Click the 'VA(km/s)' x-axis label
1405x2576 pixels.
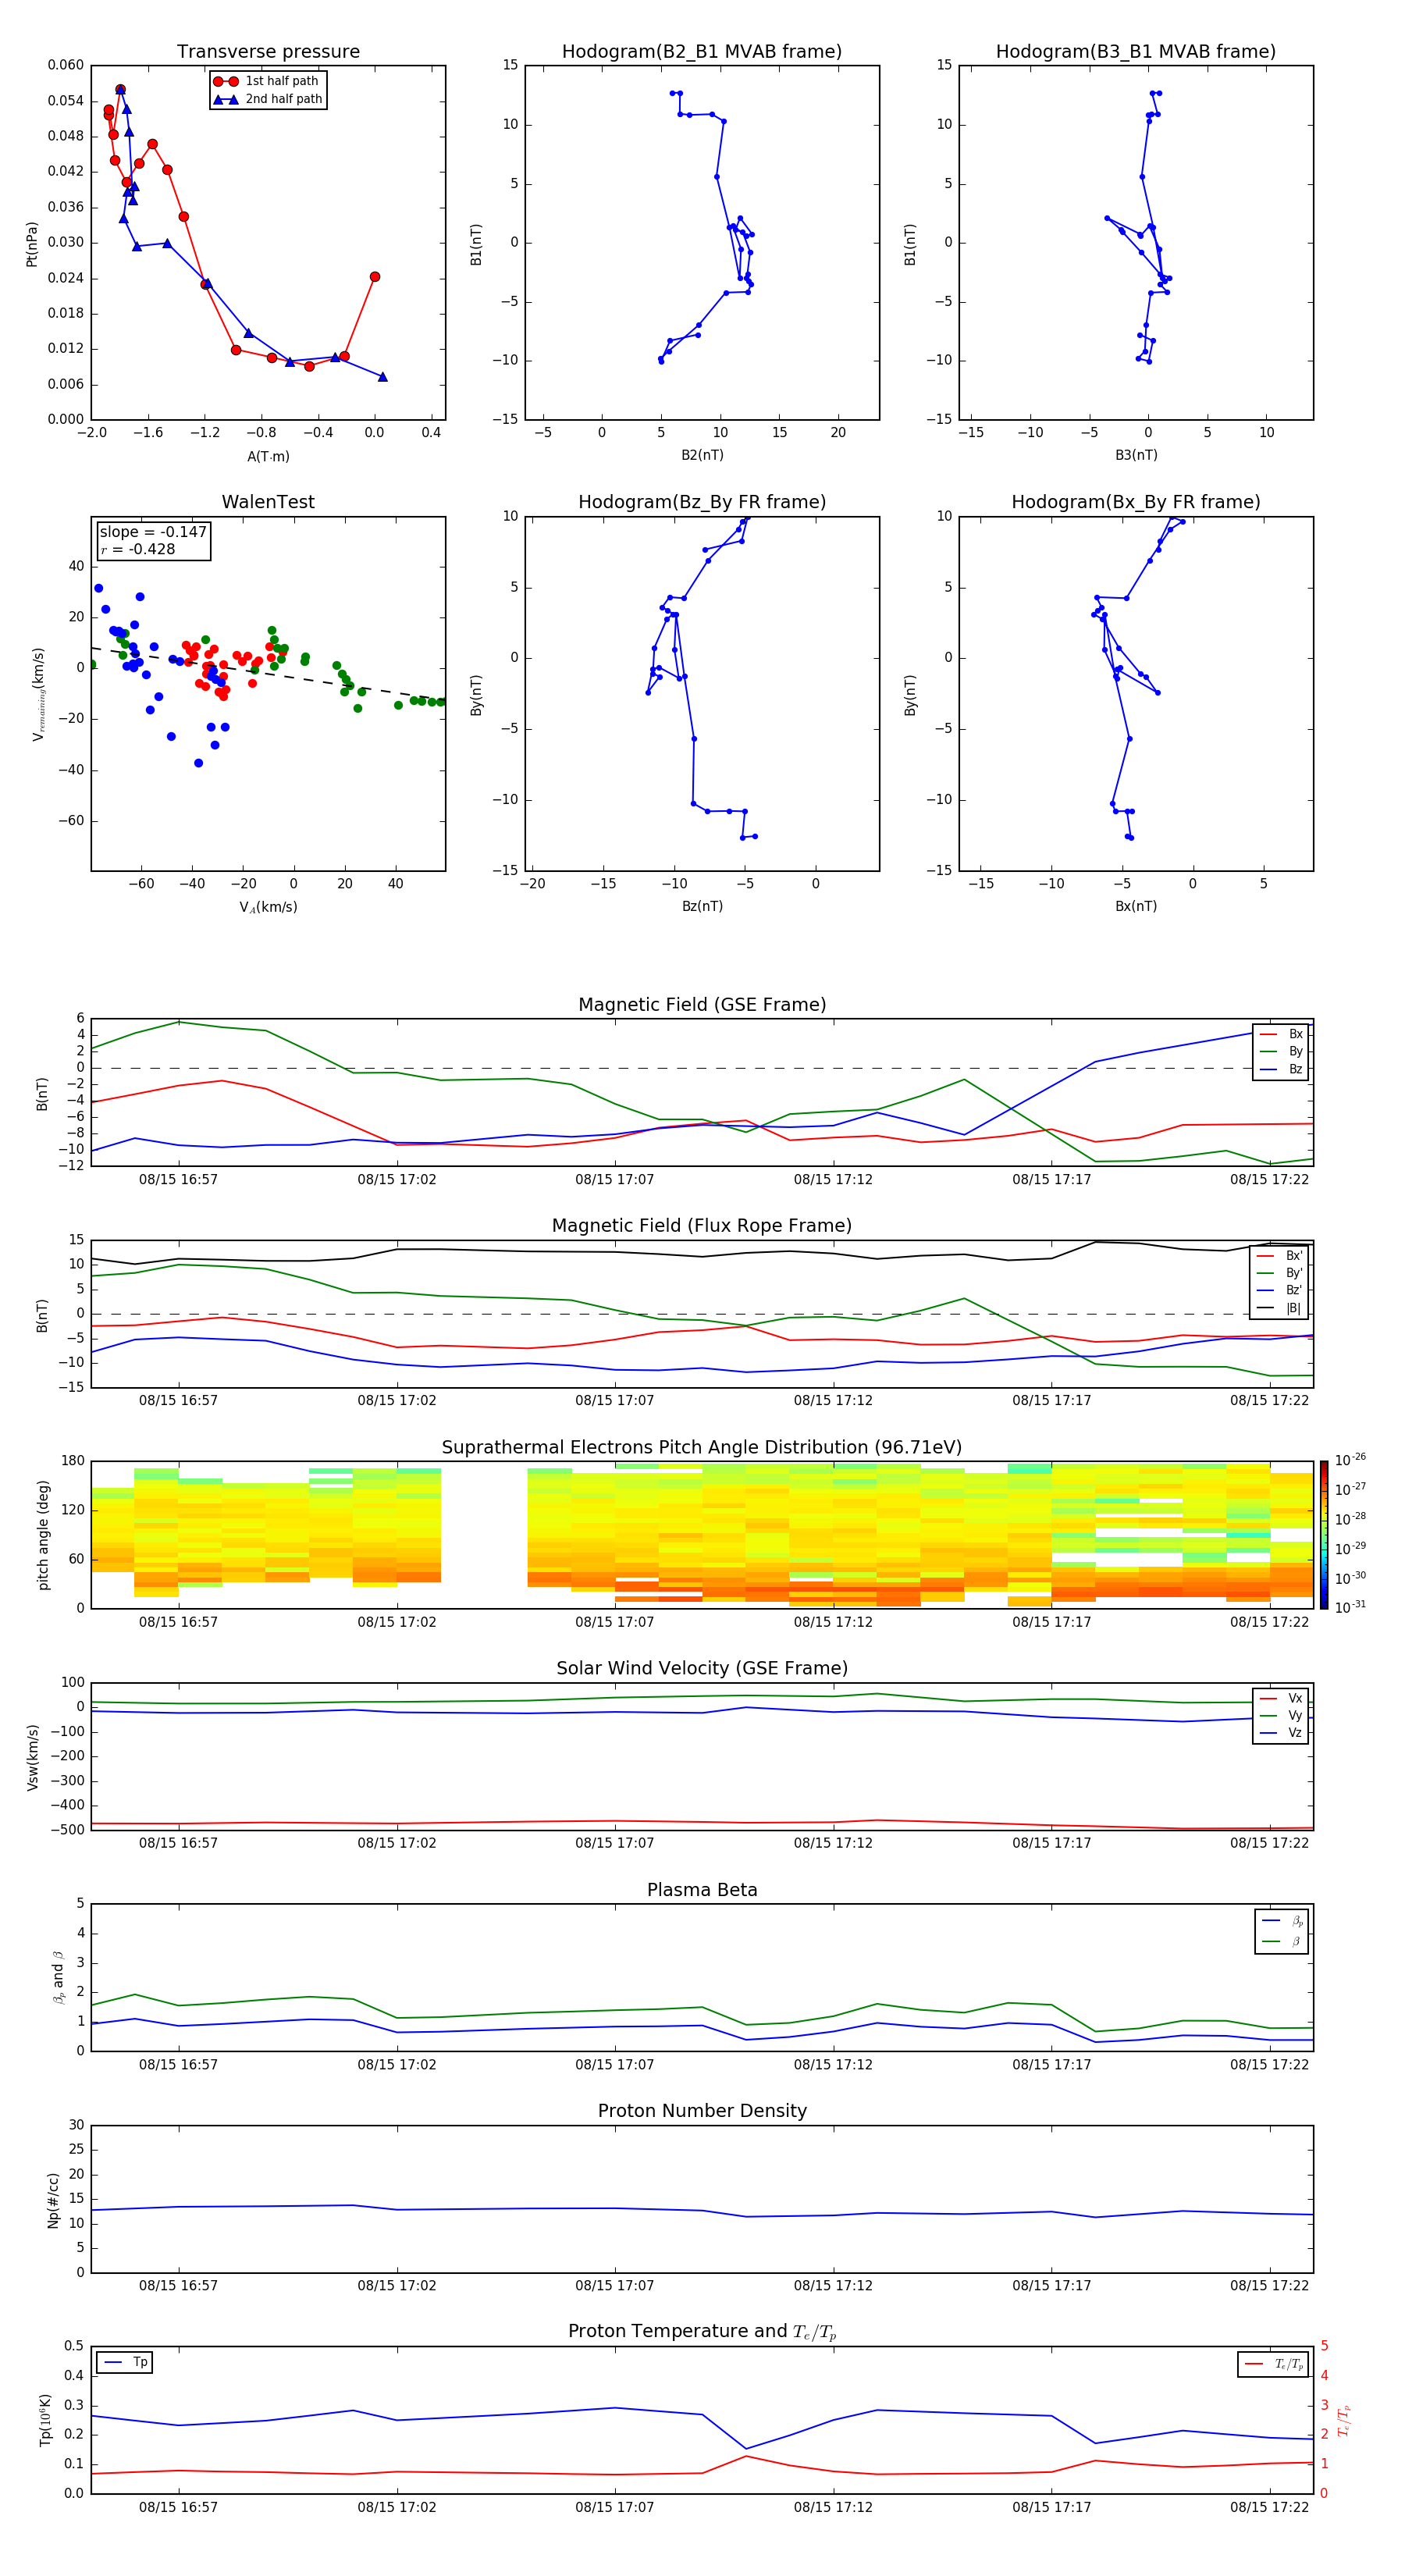pyautogui.click(x=268, y=907)
